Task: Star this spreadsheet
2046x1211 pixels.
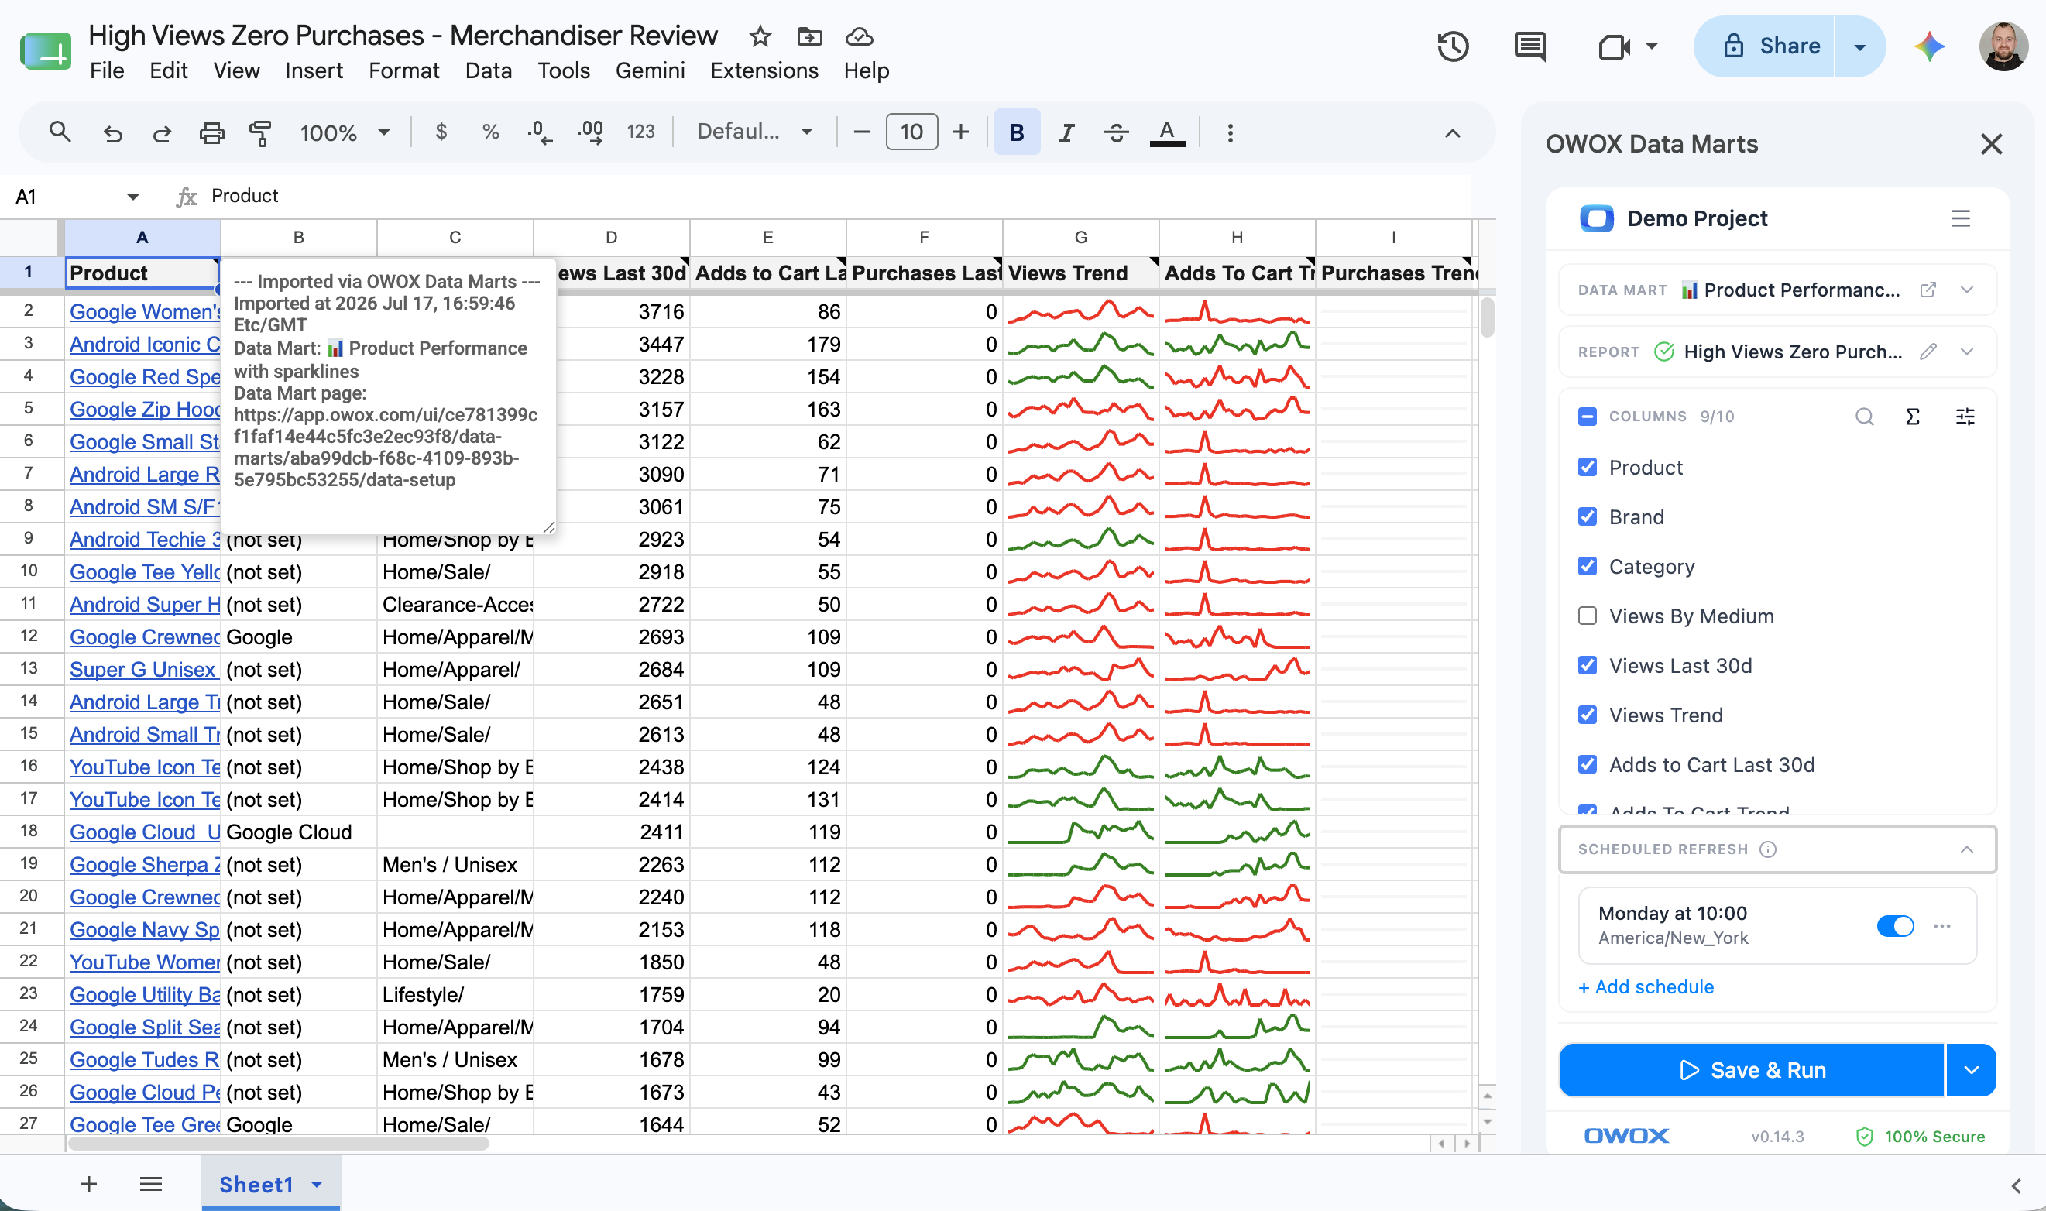Action: (760, 37)
